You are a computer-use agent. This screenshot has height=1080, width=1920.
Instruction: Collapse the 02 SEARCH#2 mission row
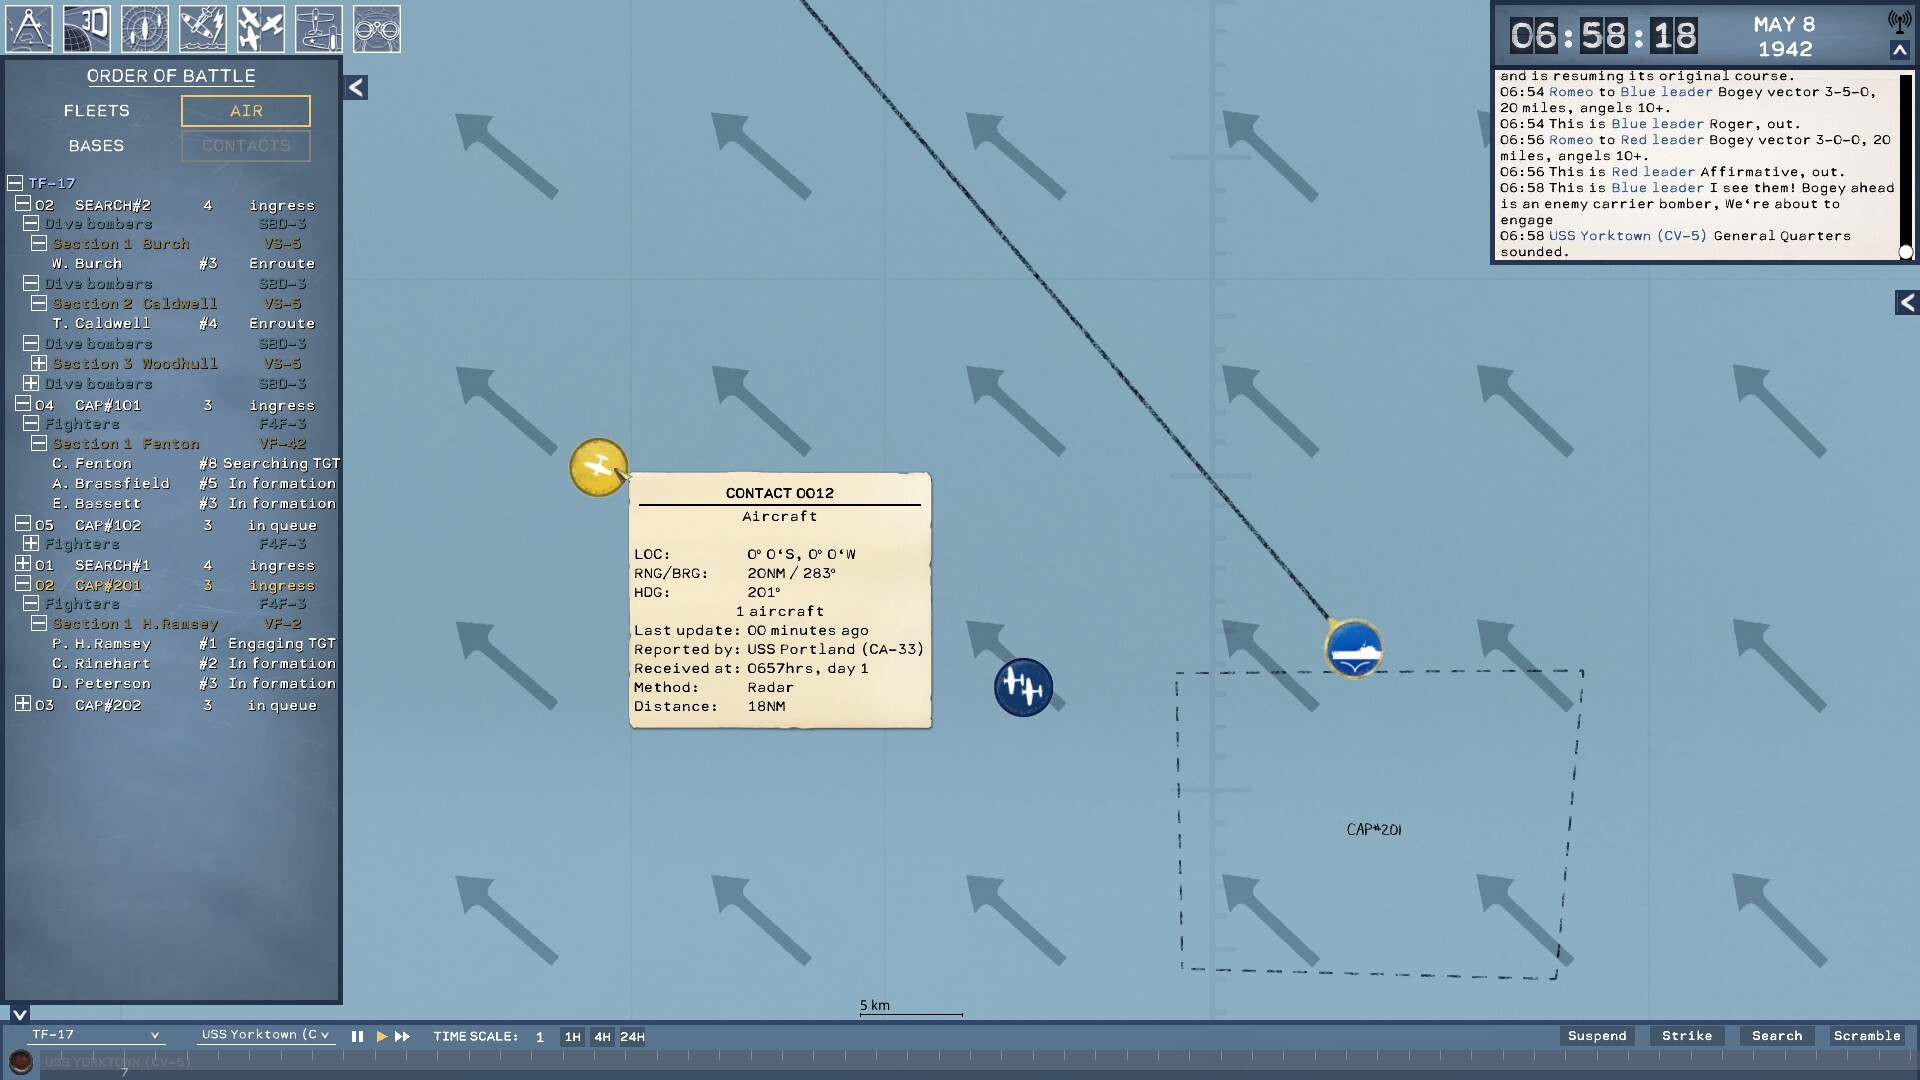click(23, 204)
